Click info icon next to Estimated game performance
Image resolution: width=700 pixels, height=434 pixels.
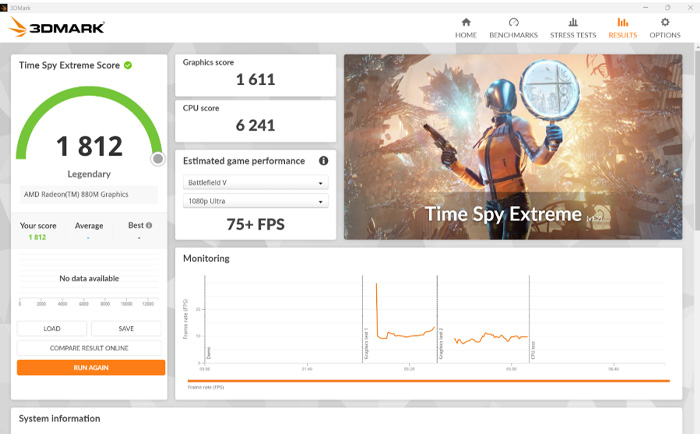323,161
